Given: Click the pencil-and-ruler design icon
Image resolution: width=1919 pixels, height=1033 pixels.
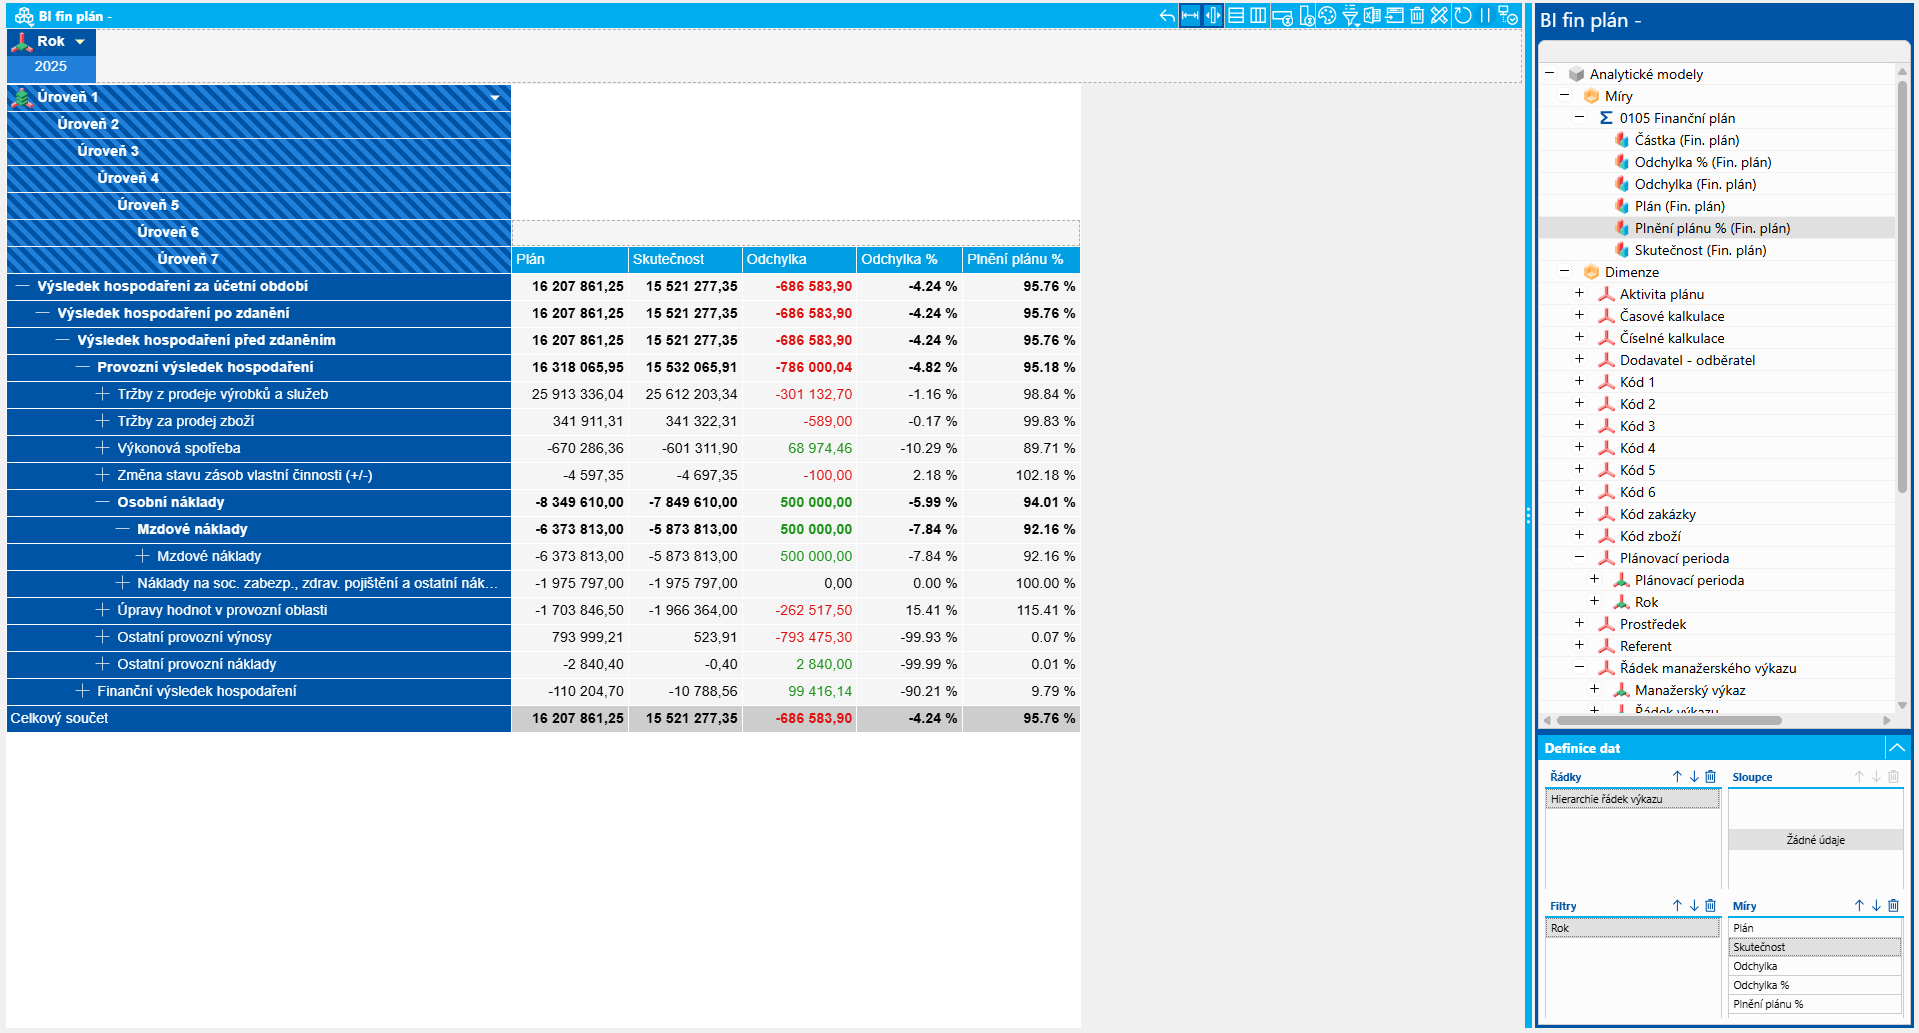Looking at the screenshot, I should [x=1439, y=16].
